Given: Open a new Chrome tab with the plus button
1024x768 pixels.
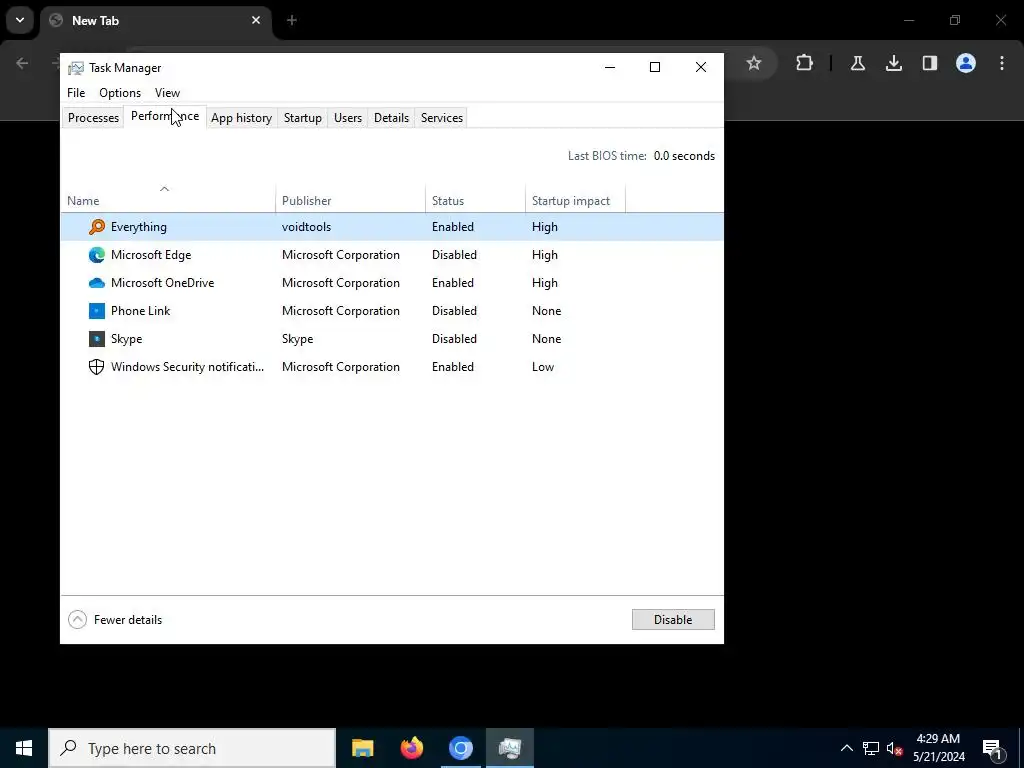Looking at the screenshot, I should [292, 20].
